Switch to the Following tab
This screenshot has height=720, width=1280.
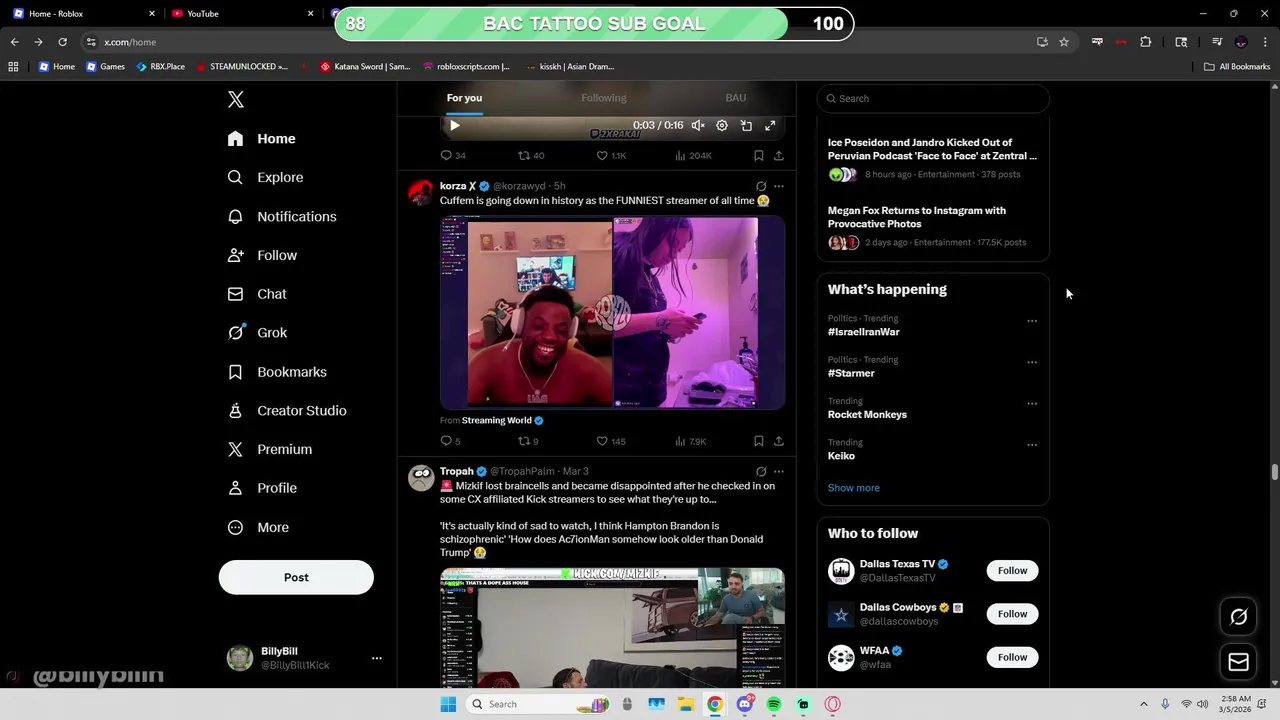[604, 98]
